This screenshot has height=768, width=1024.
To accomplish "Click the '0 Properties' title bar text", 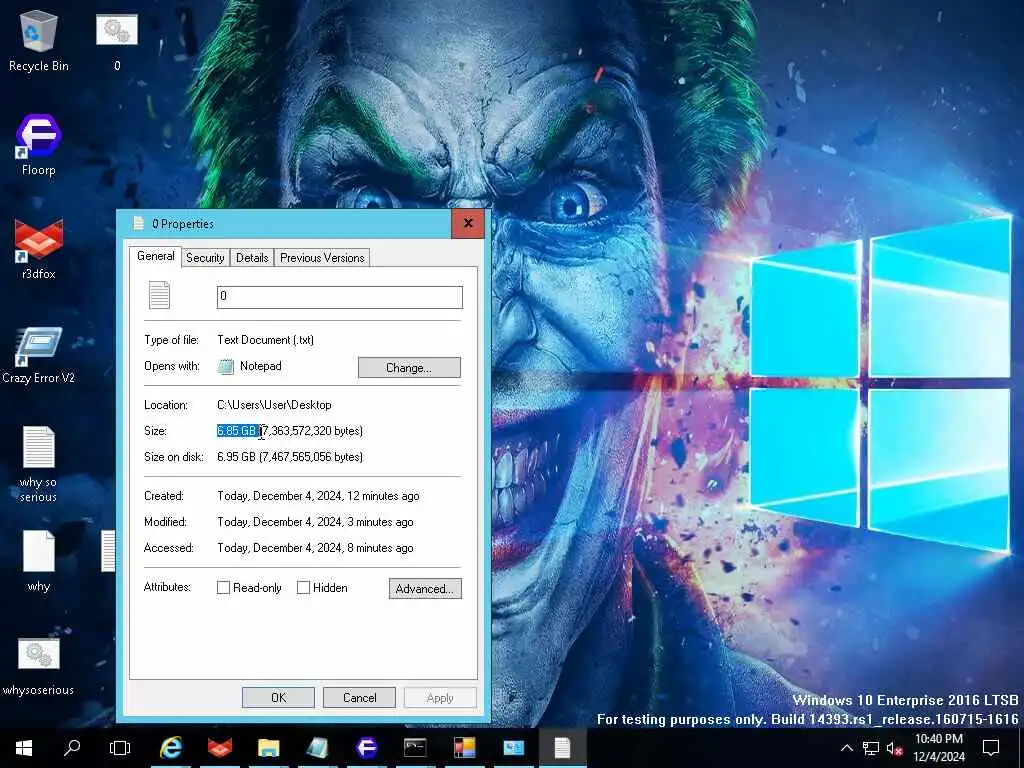I will coord(183,224).
